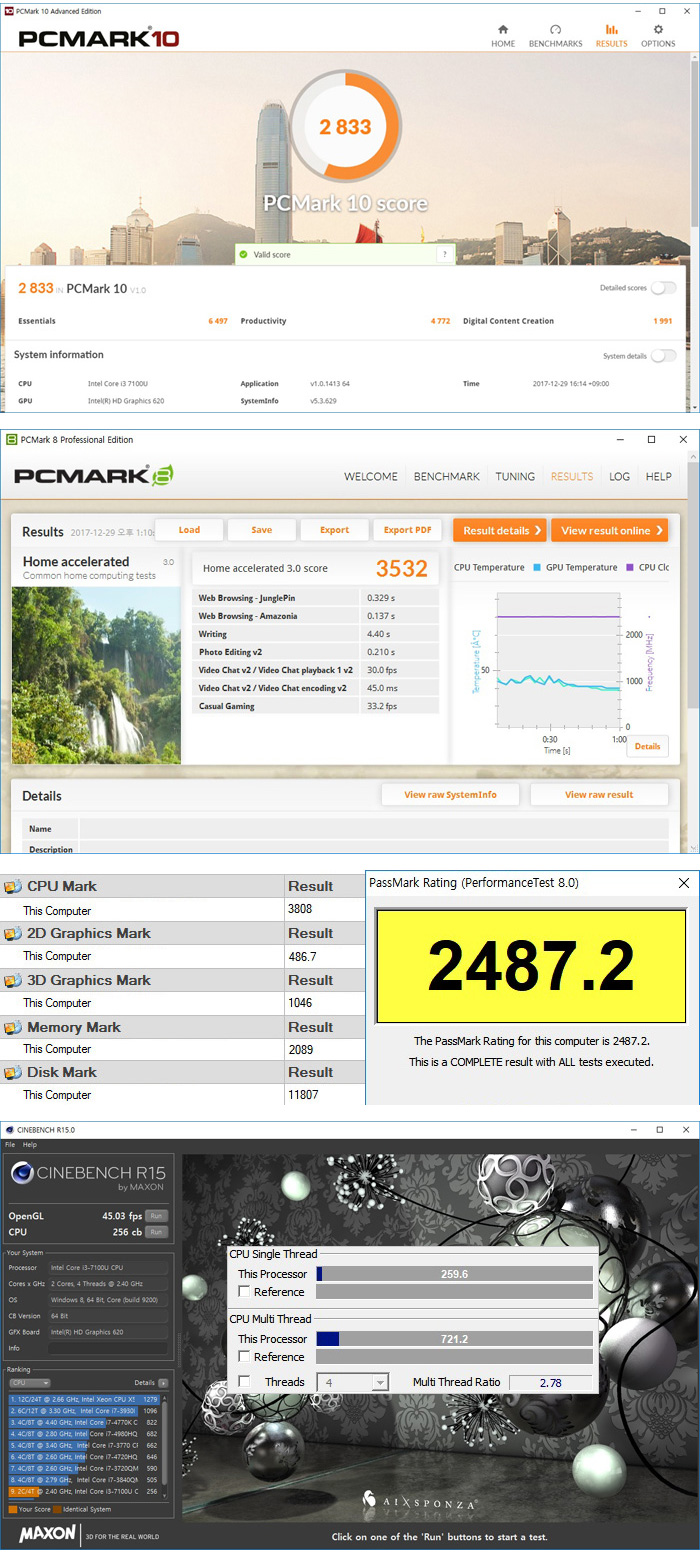Open the LOG tab in PCMark 8
The width and height of the screenshot is (700, 1553).
[620, 477]
